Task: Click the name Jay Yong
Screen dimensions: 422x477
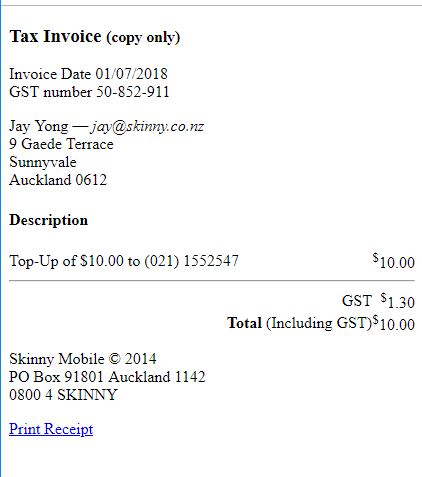Action: coord(39,127)
